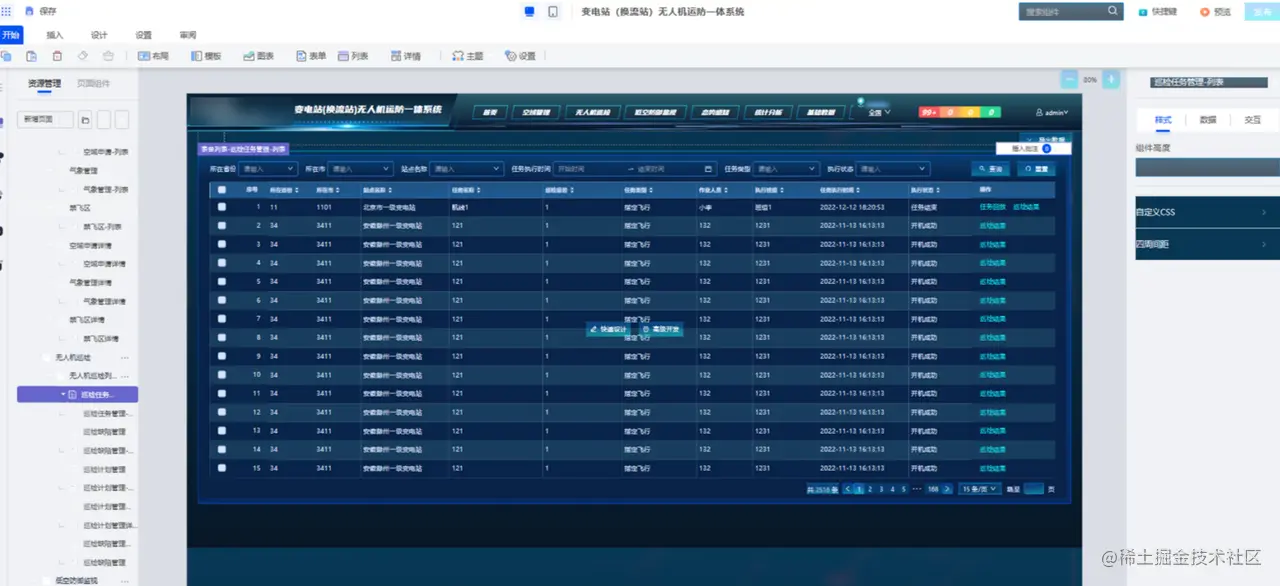This screenshot has height=586, width=1280.
Task: Click the search magnifier icon in top bar
Action: tap(1113, 11)
